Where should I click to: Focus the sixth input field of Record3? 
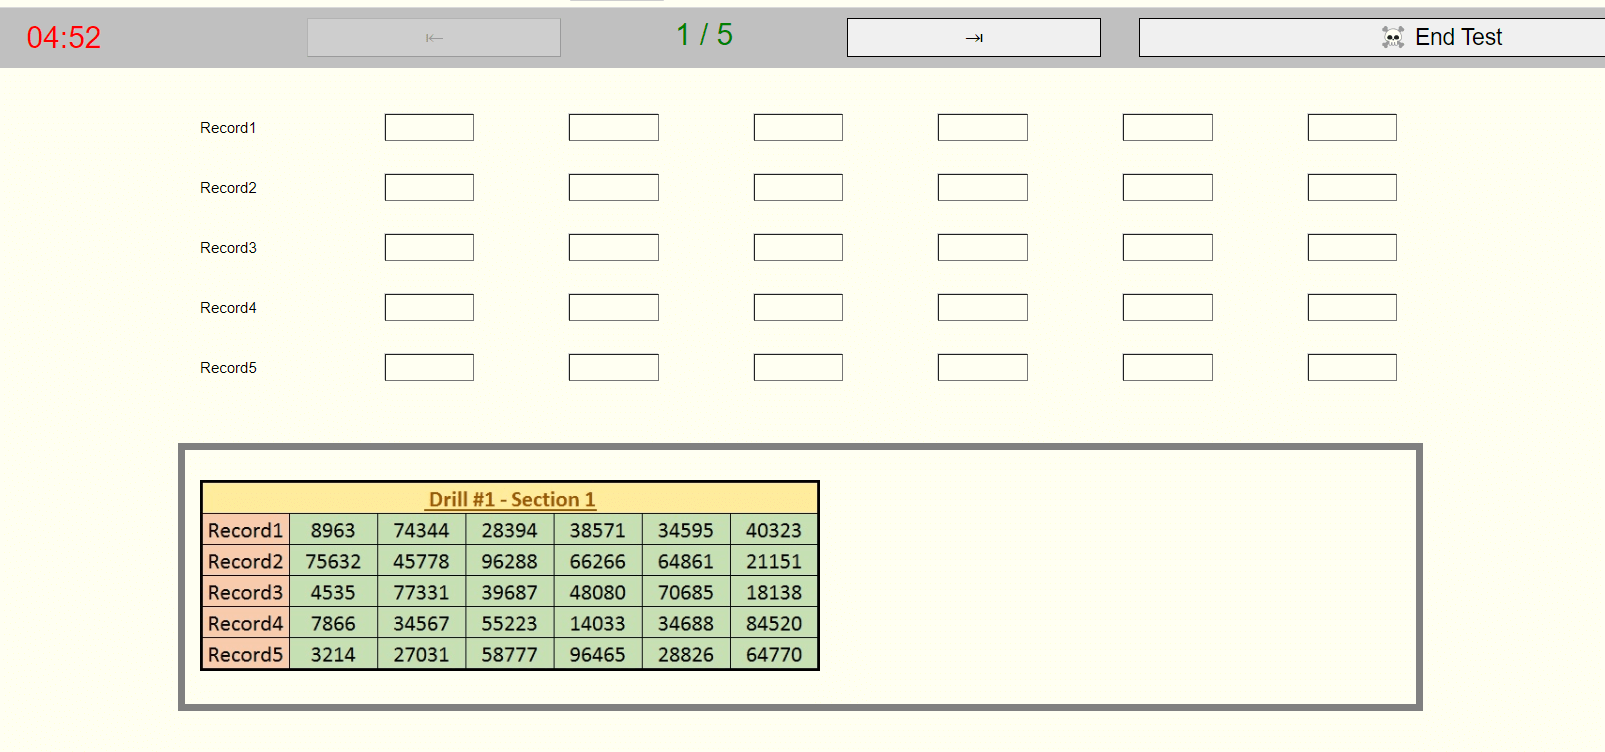pyautogui.click(x=1352, y=247)
